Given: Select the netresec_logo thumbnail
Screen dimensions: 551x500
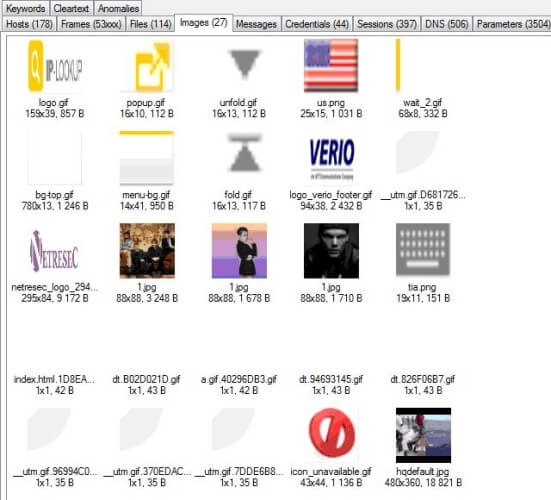Looking at the screenshot, I should pos(54,251).
